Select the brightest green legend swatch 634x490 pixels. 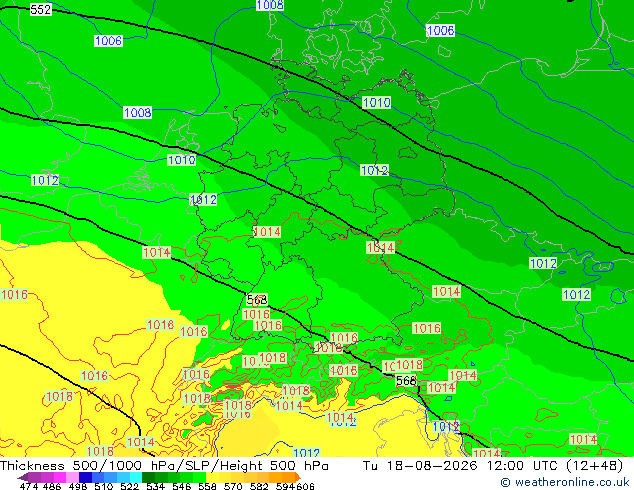pyautogui.click(x=199, y=477)
